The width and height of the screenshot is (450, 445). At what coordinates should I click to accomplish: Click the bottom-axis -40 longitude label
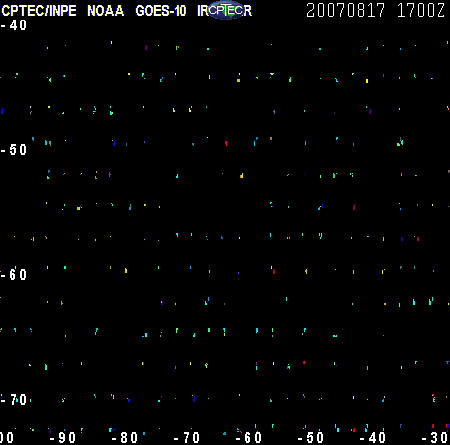pos(373,438)
